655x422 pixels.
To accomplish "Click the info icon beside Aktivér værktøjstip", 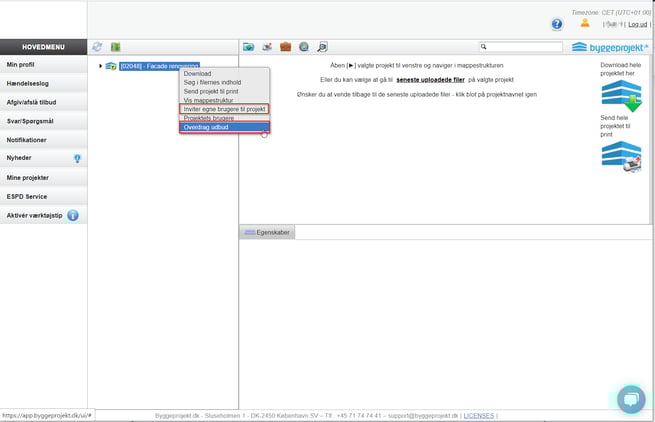I will point(73,215).
